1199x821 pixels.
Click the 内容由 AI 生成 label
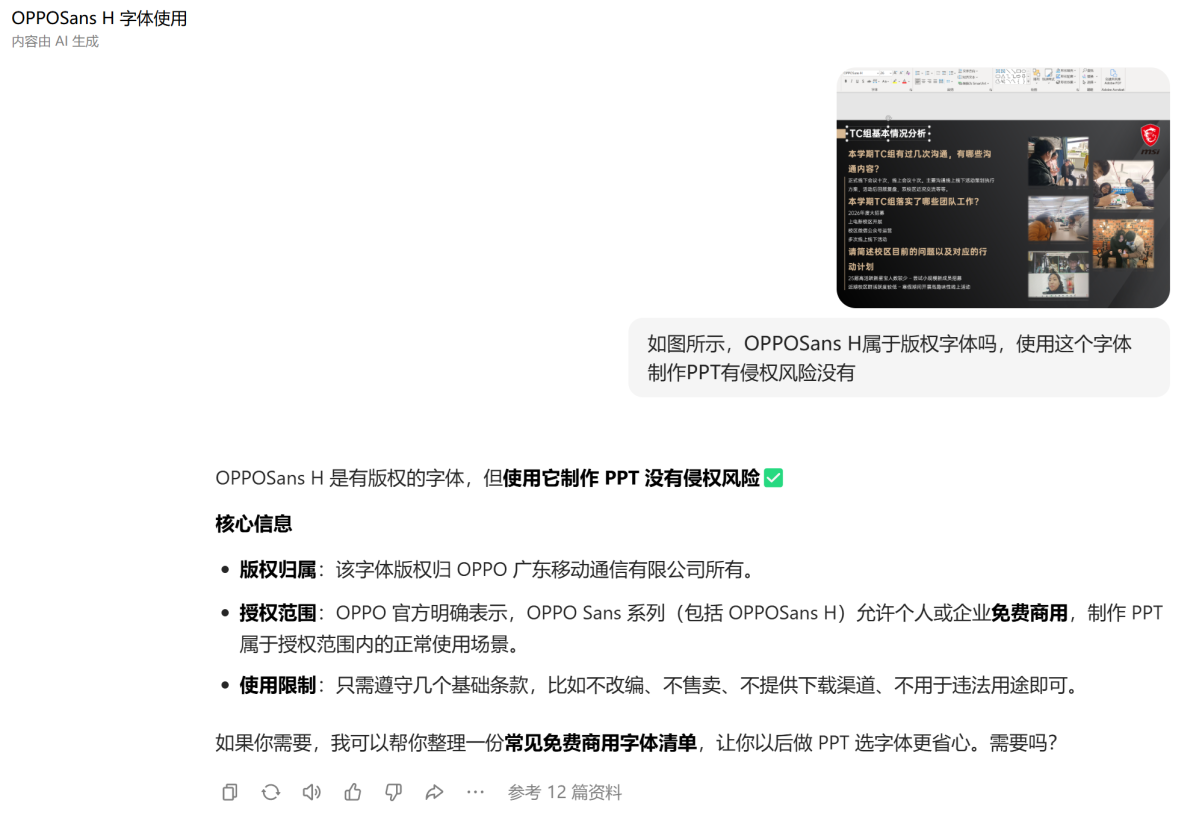(54, 41)
